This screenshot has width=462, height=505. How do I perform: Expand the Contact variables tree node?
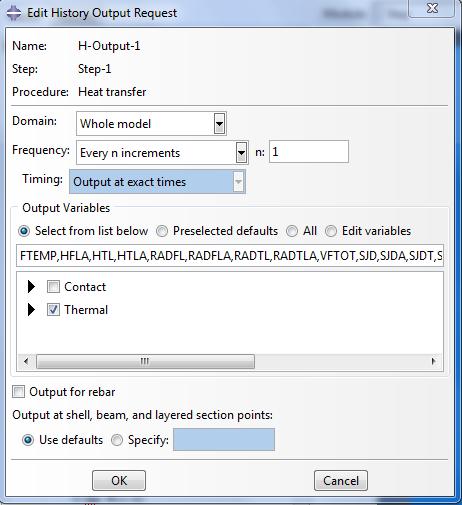(31, 287)
